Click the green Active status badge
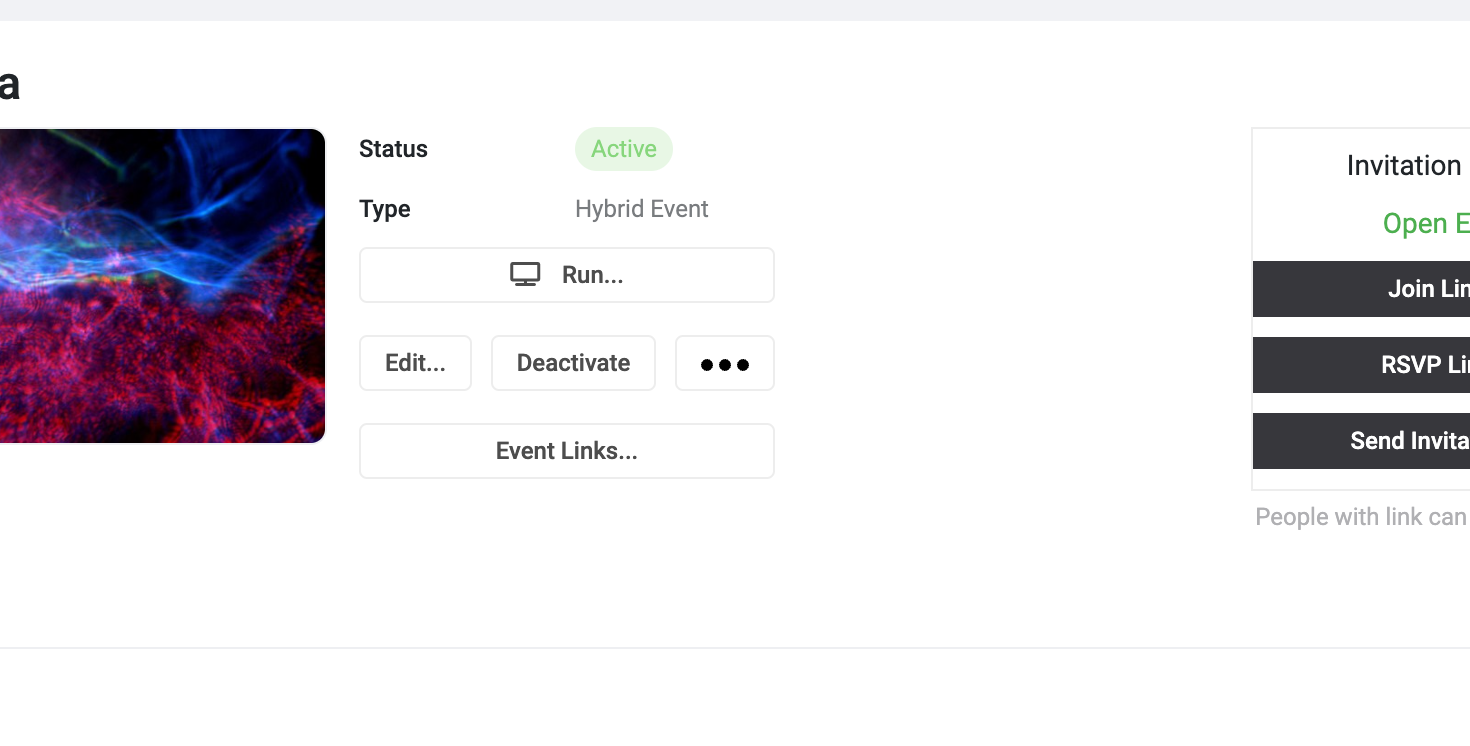The image size is (1470, 746). [x=623, y=149]
